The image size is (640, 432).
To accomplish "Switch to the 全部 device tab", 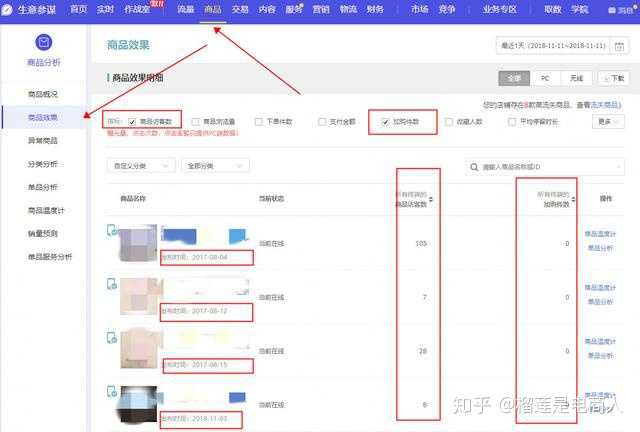I will 514,78.
